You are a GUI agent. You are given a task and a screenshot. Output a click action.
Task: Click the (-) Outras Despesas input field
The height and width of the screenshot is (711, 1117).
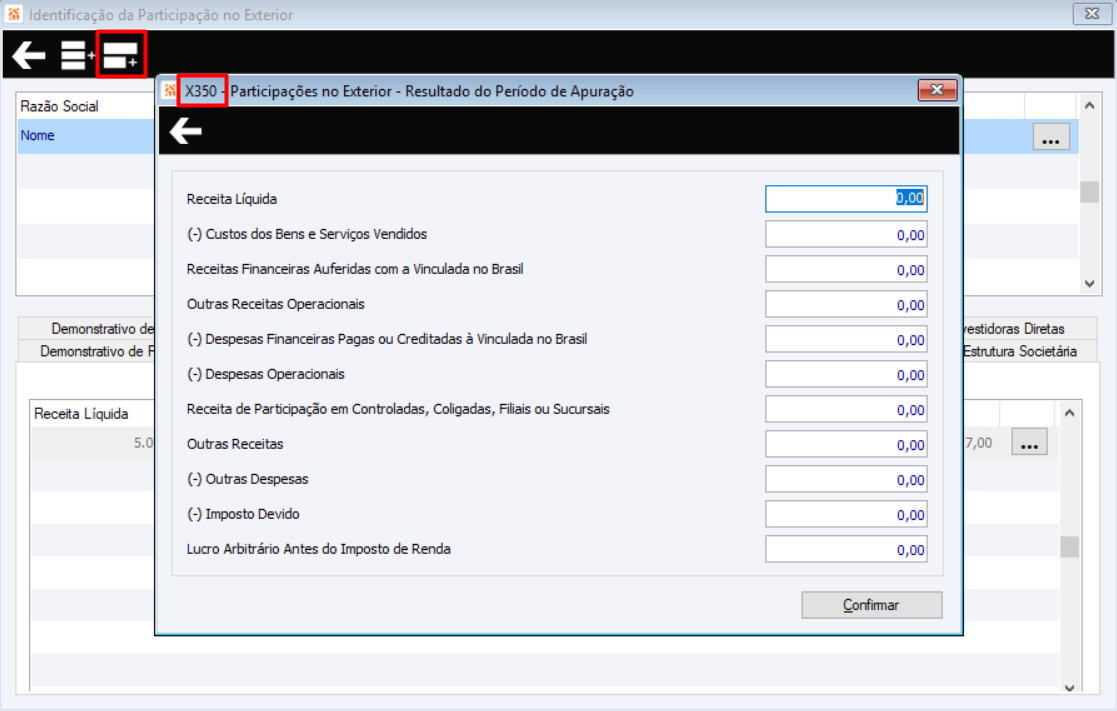(846, 479)
